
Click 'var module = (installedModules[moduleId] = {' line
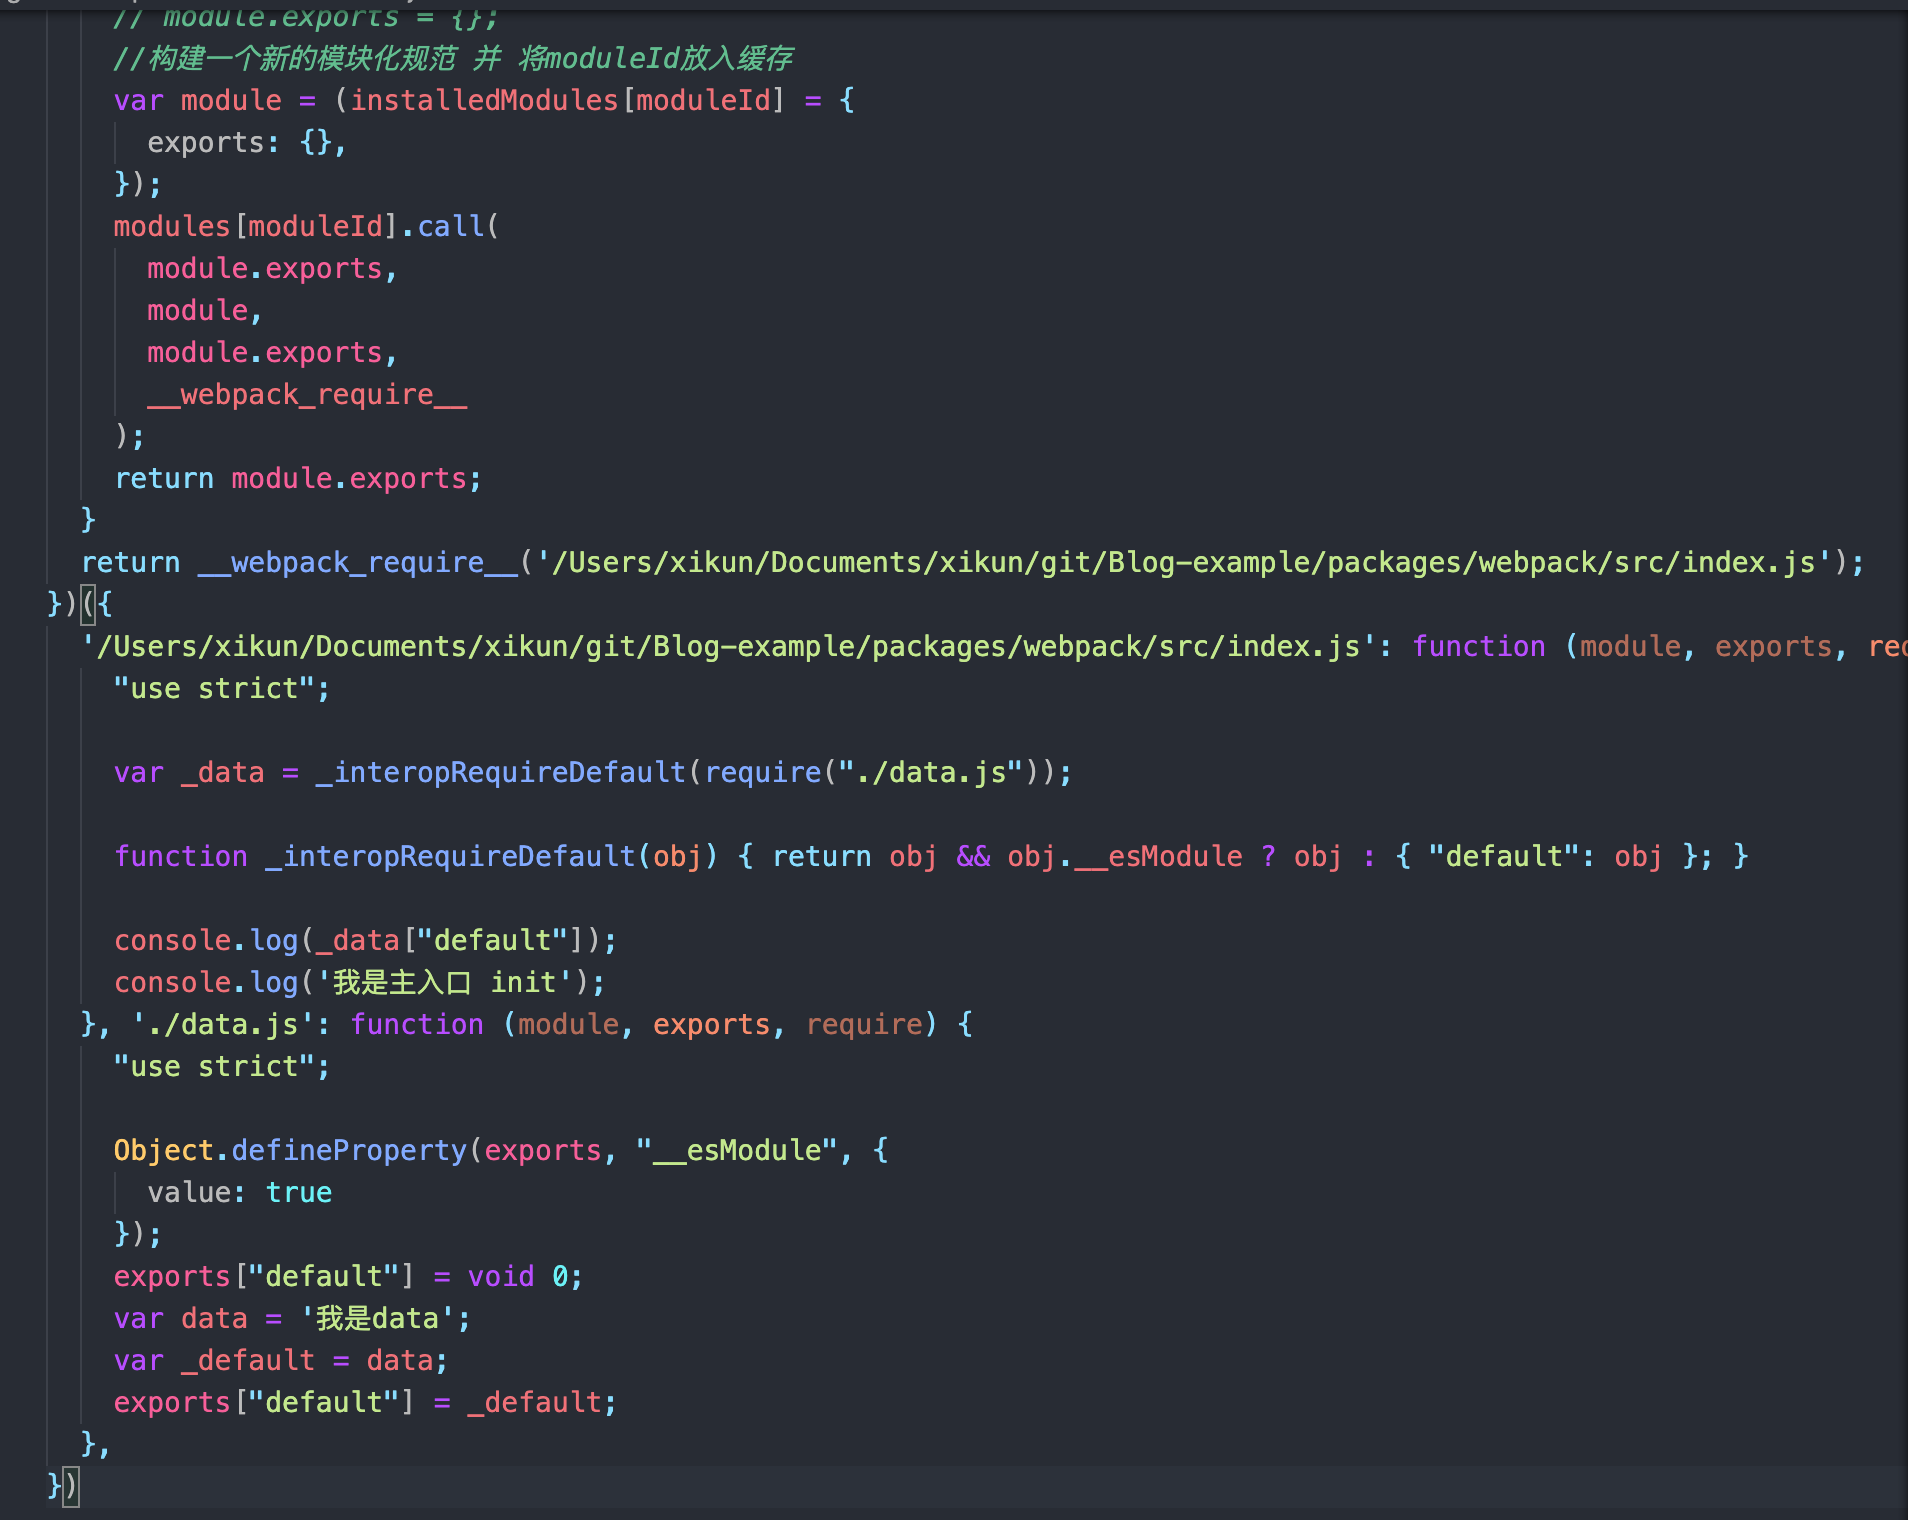click(x=484, y=100)
